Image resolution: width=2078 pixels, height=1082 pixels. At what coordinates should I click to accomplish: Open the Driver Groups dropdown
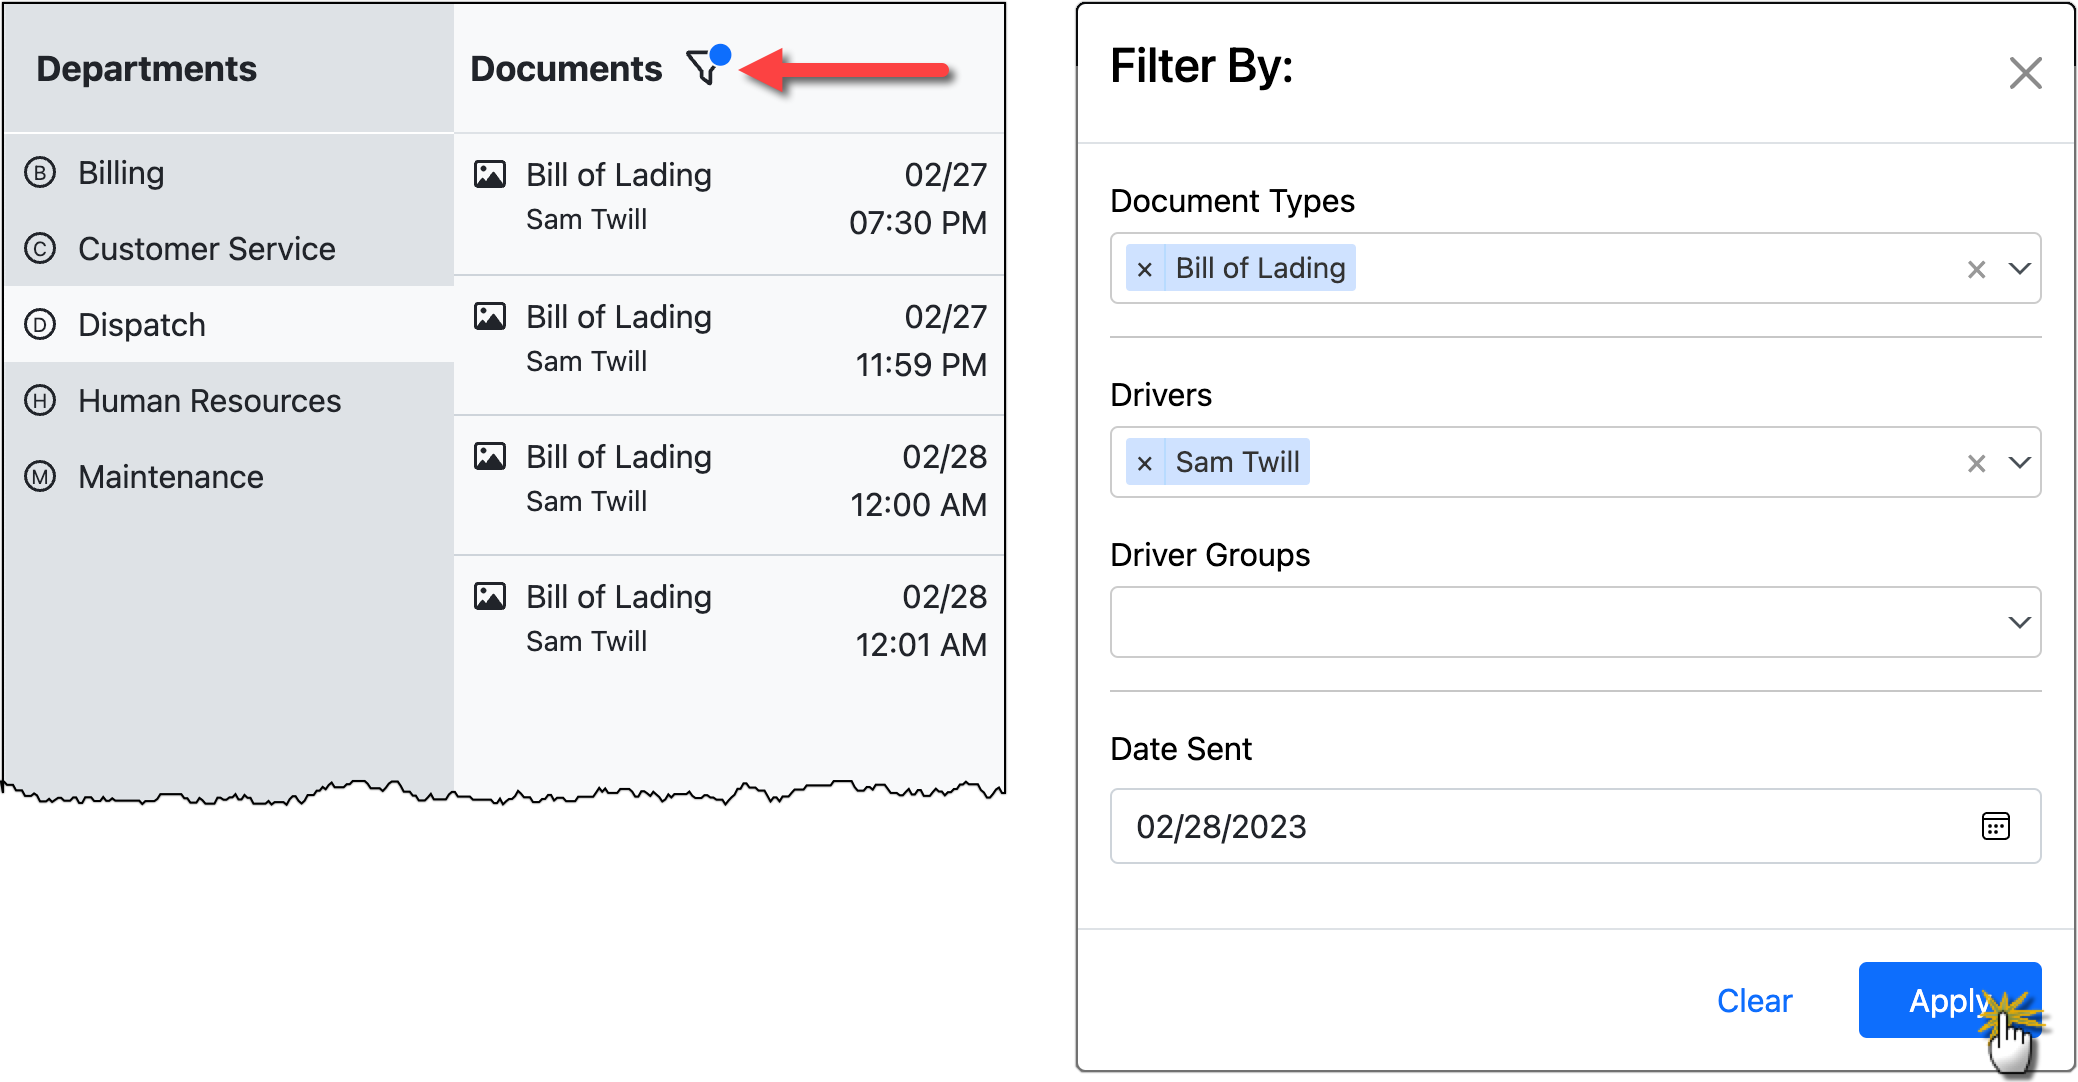tap(2019, 621)
